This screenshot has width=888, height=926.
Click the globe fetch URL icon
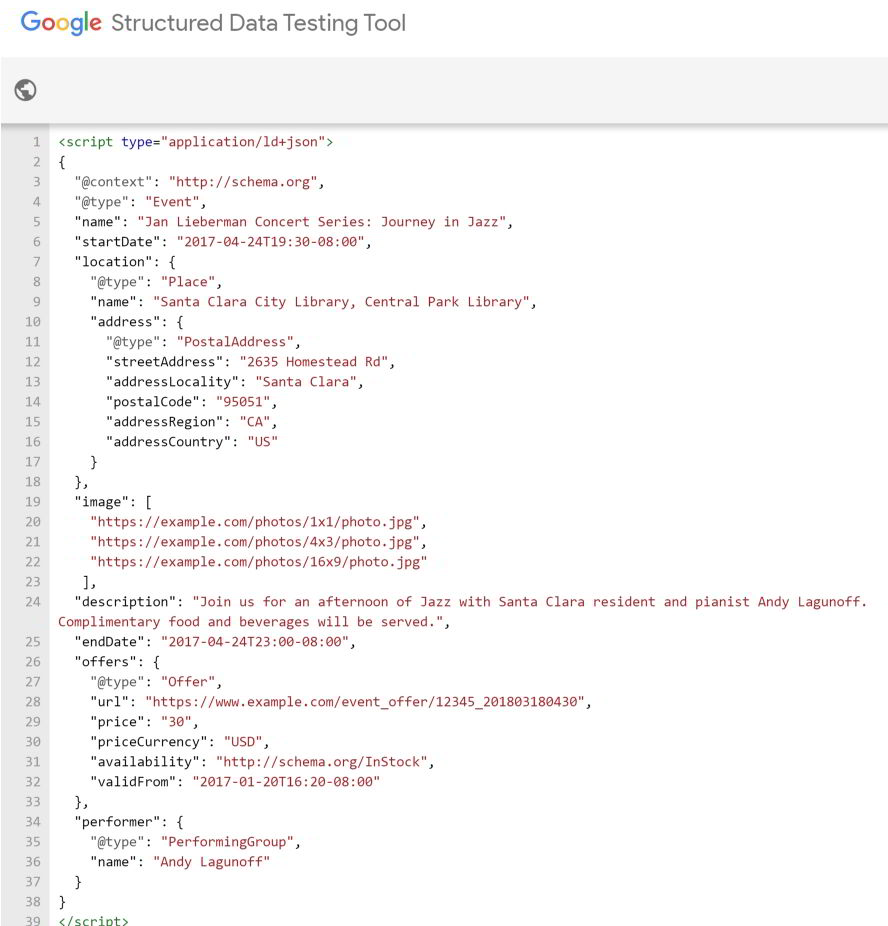(25, 90)
